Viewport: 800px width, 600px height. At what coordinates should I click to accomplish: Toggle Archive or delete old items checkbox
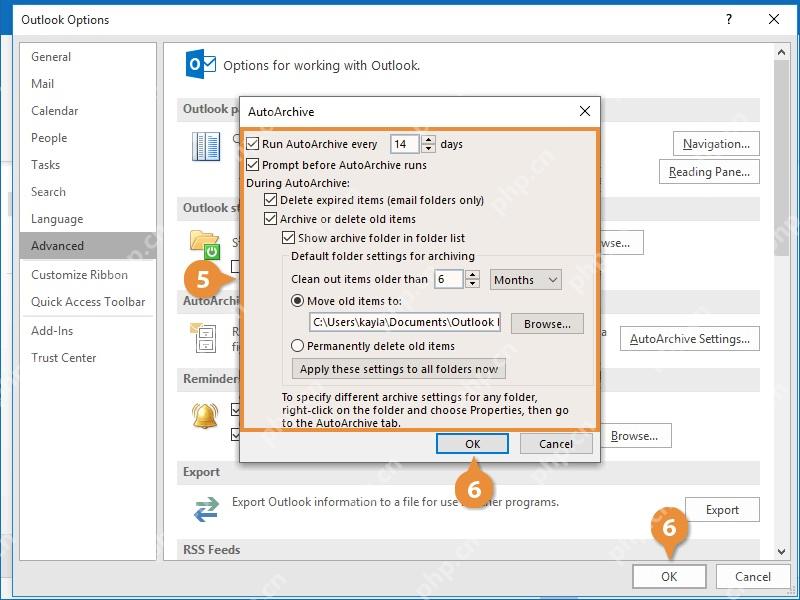click(x=270, y=219)
